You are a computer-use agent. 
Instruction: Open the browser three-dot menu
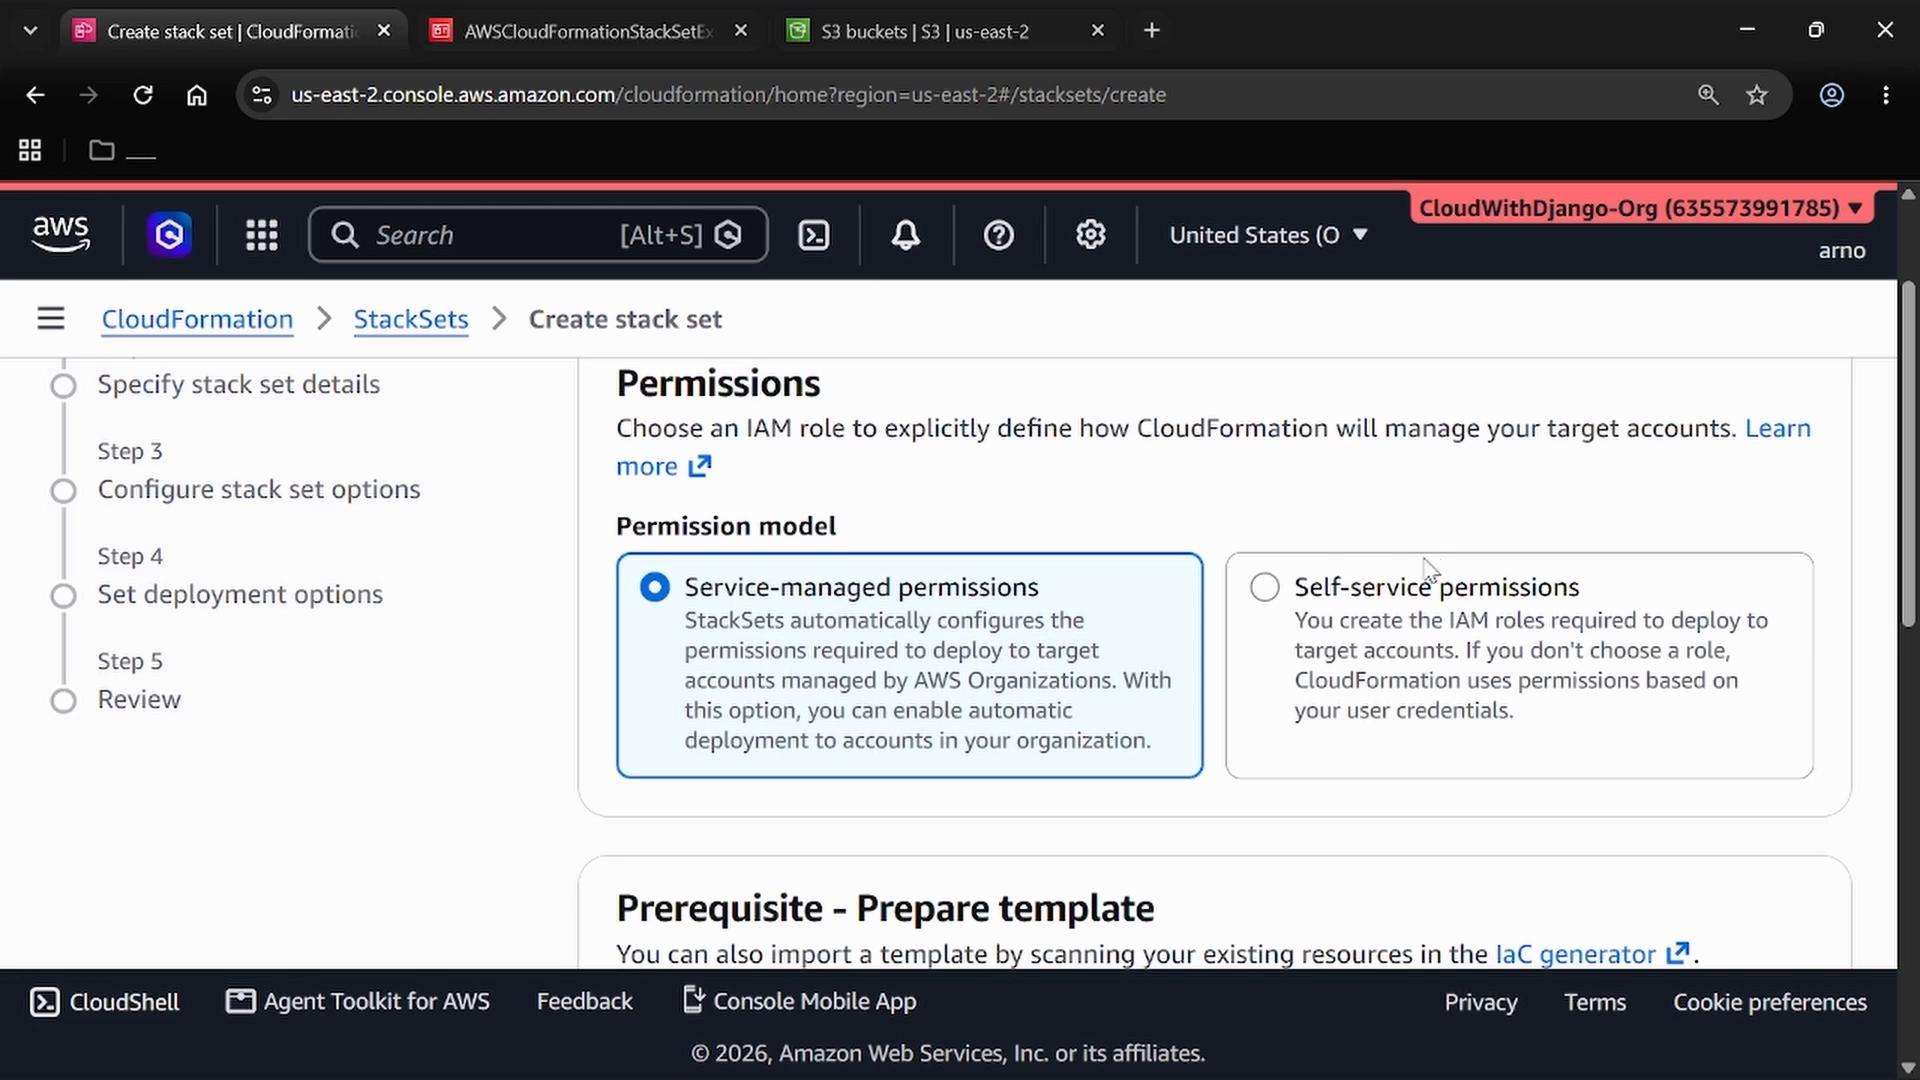pos(1886,95)
